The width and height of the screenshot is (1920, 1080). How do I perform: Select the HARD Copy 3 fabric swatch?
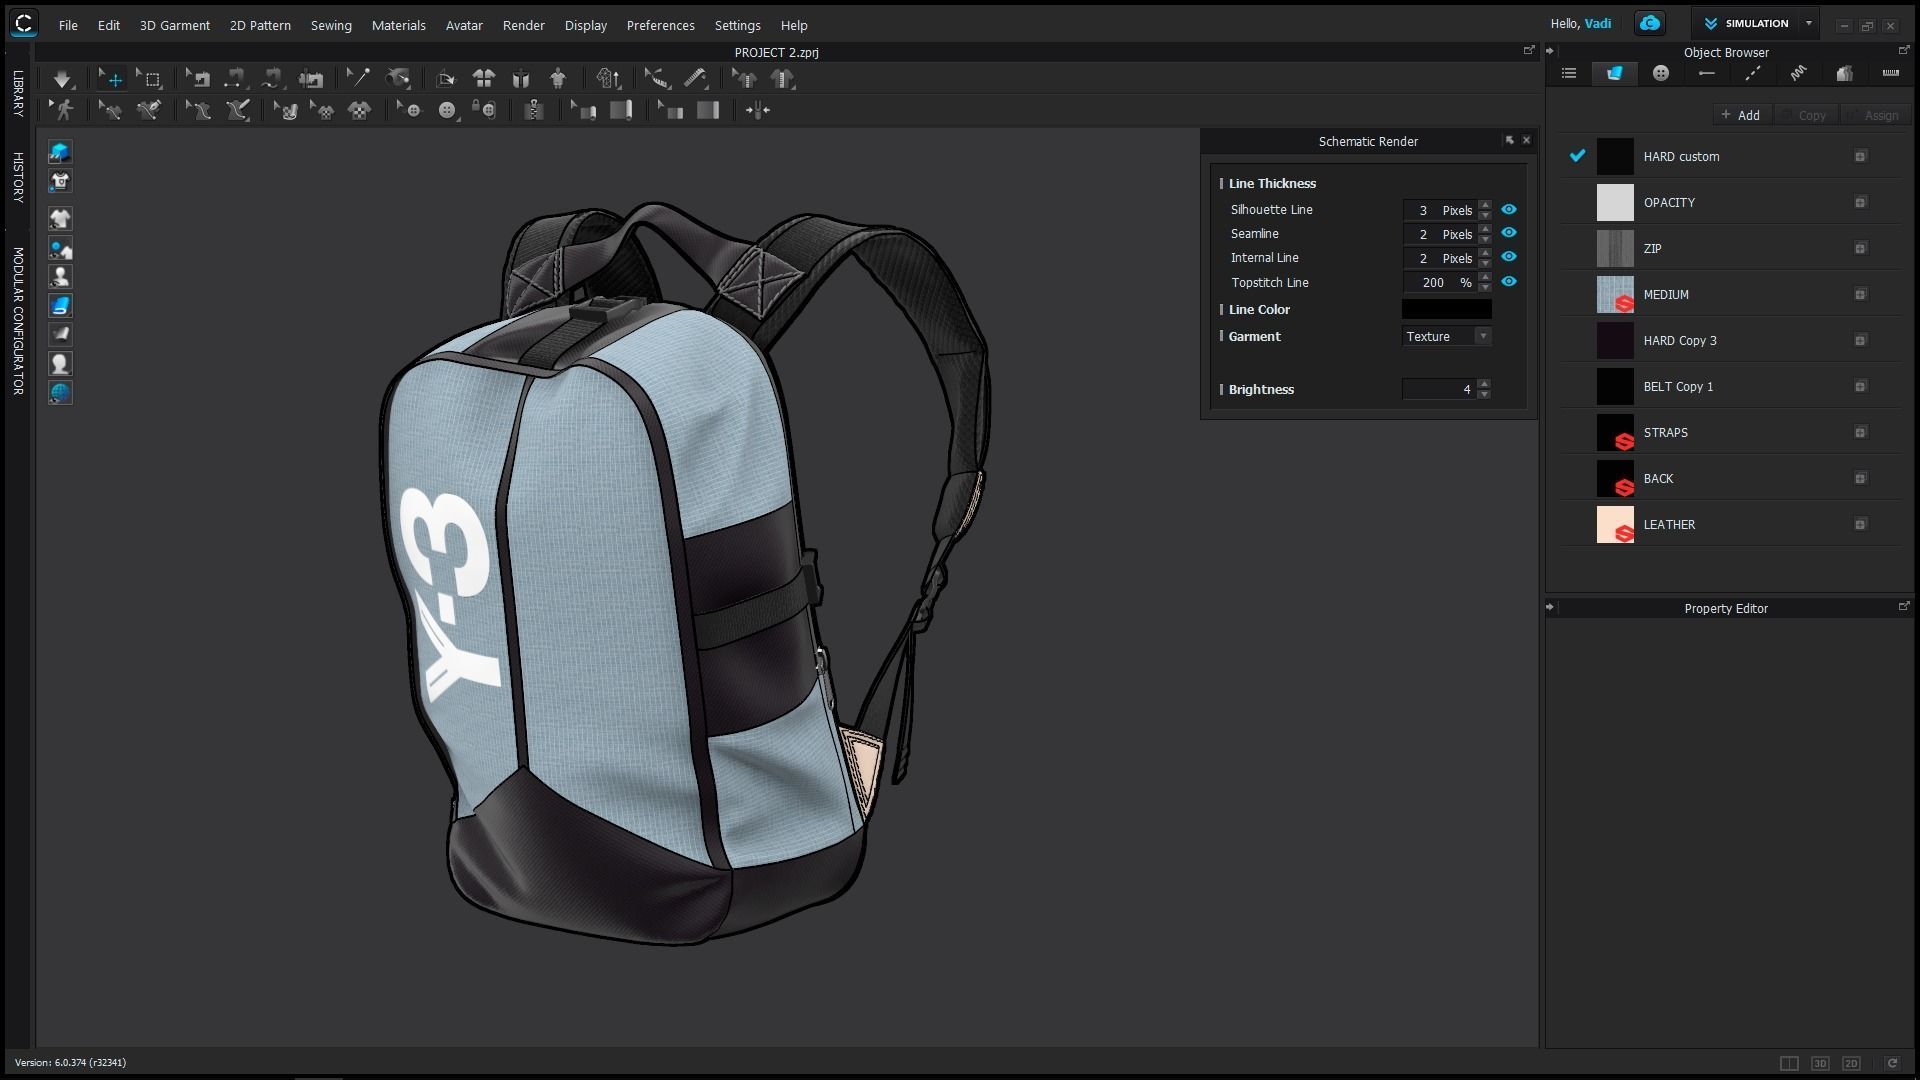tap(1615, 341)
